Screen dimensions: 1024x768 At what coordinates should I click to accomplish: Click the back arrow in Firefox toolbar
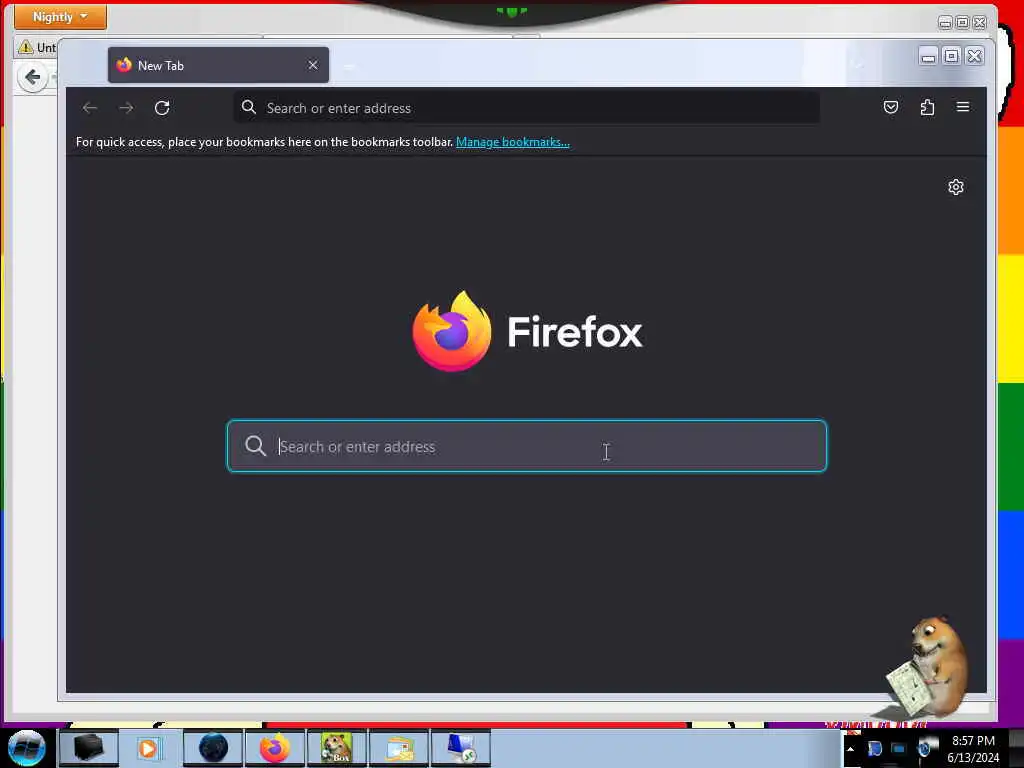coord(90,108)
